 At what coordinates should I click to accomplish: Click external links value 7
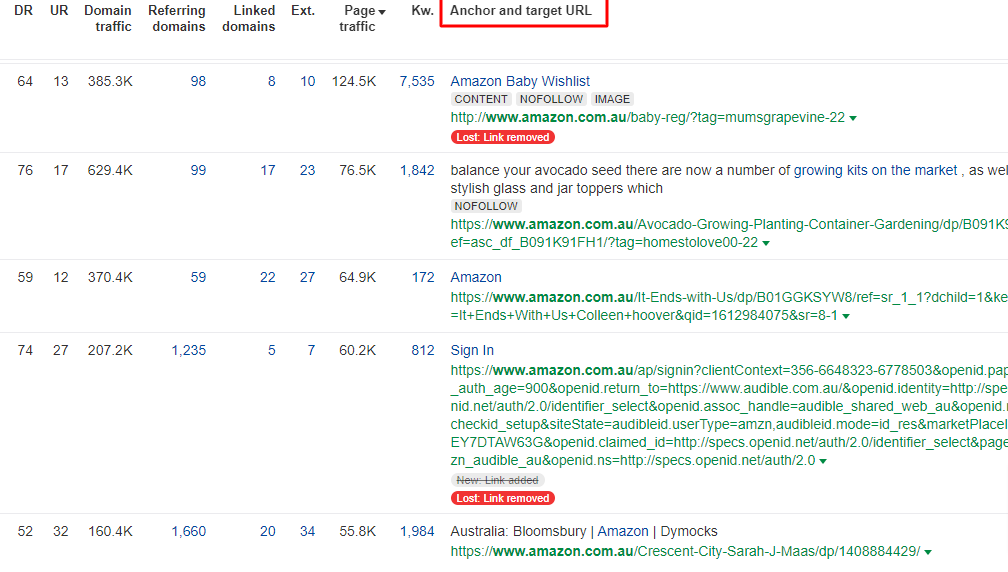[311, 350]
